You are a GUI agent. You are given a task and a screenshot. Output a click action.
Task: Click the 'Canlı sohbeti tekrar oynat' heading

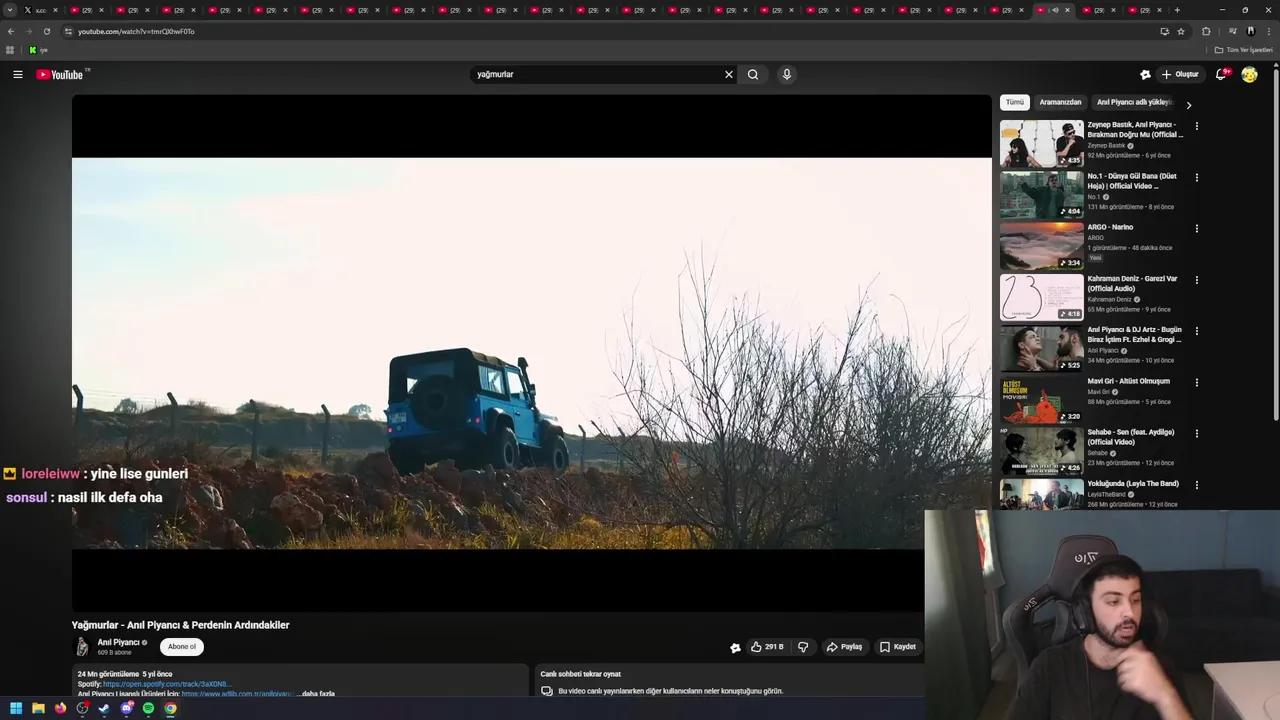[581, 674]
